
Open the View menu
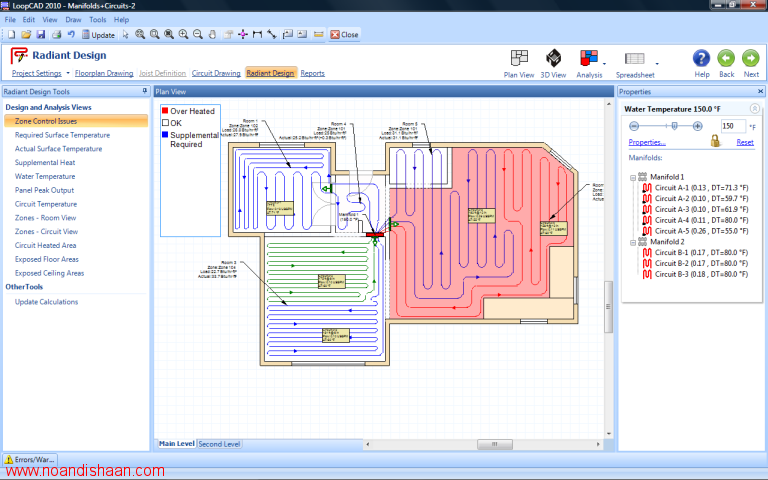(50, 20)
